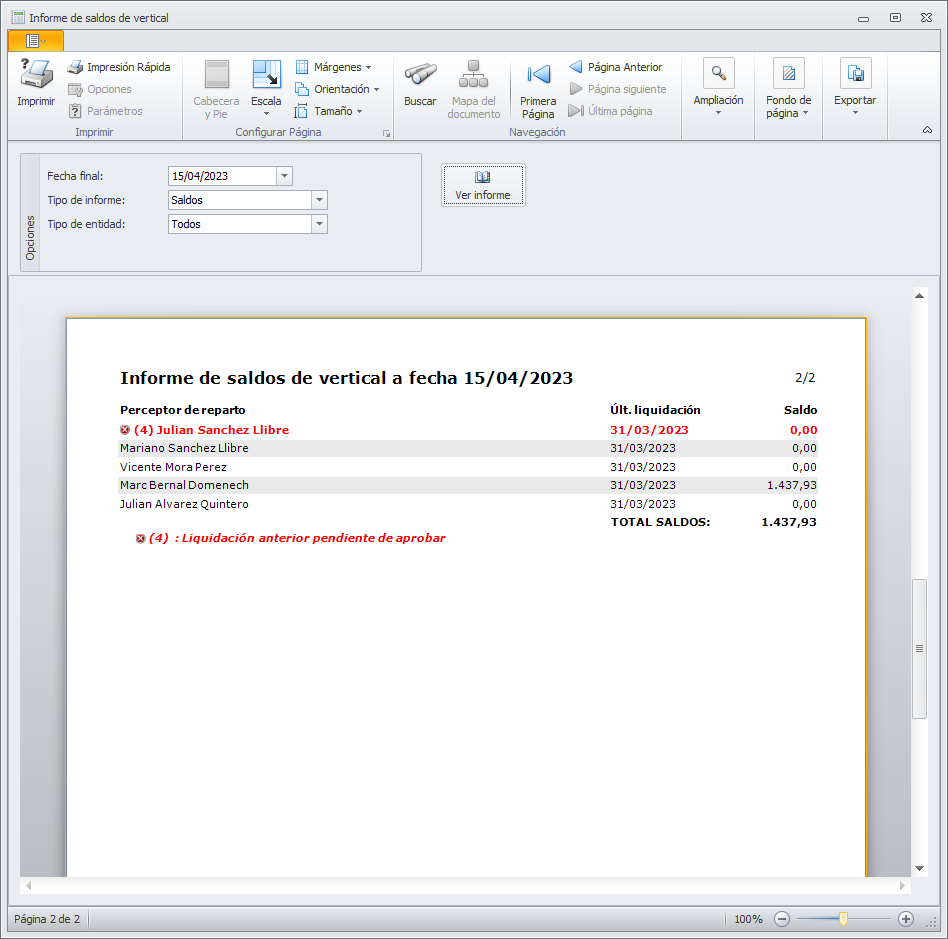Select Impresión Rápida

[119, 67]
